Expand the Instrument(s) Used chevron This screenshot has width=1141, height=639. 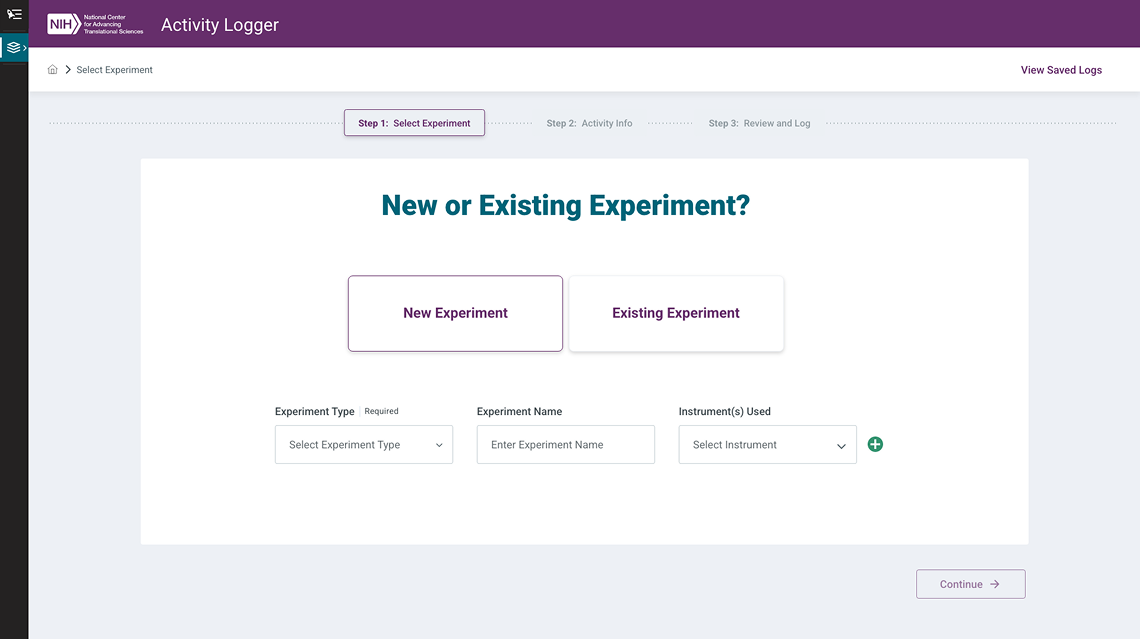tap(842, 444)
